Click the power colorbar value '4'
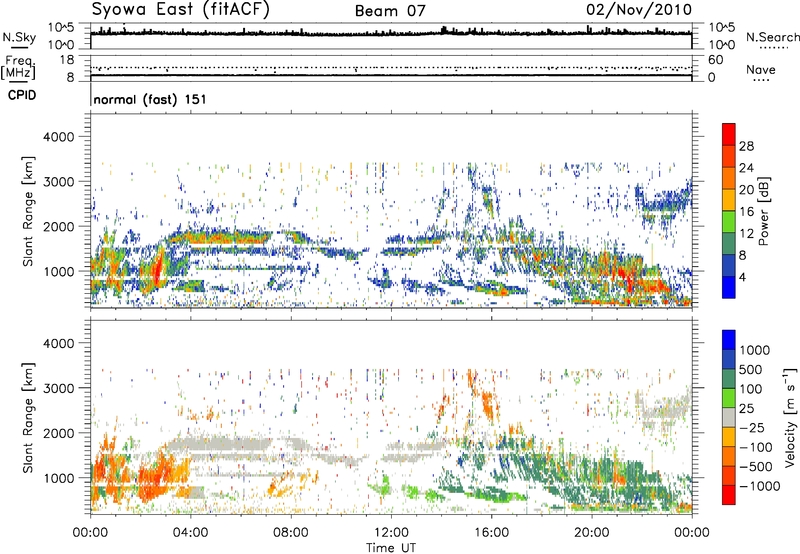This screenshot has width=800, height=554. 742,277
